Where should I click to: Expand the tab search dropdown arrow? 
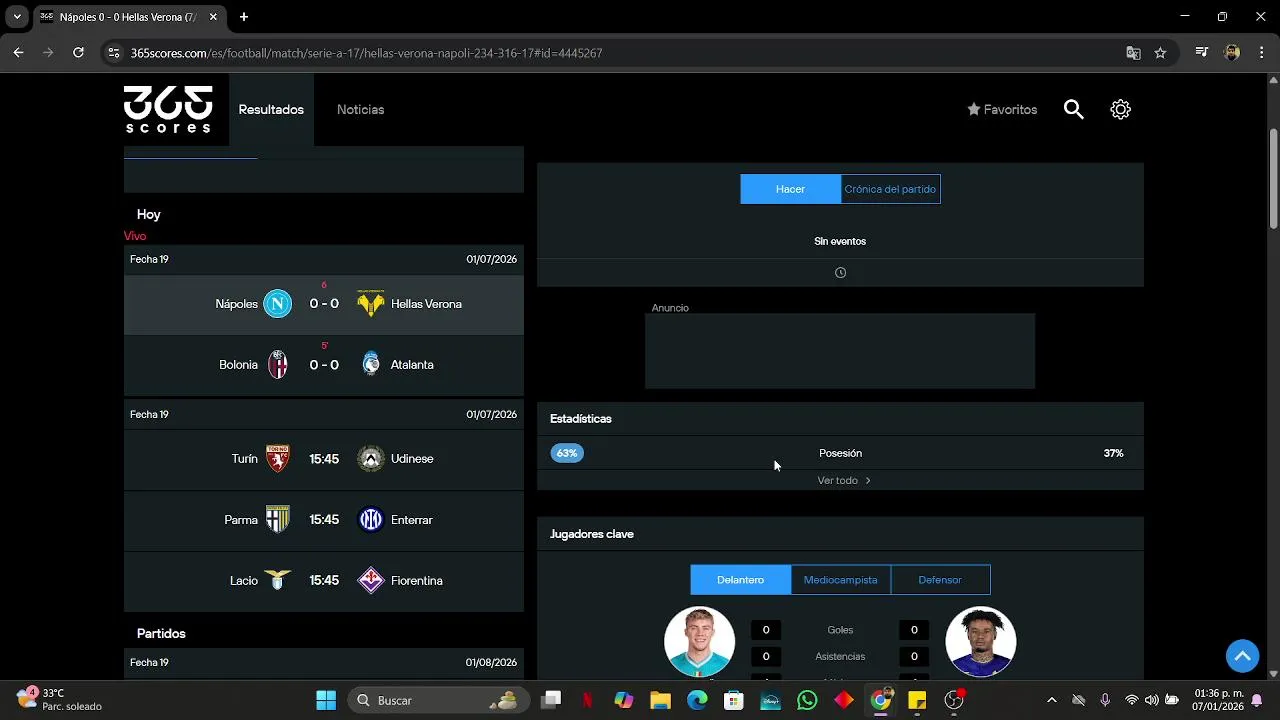click(17, 17)
